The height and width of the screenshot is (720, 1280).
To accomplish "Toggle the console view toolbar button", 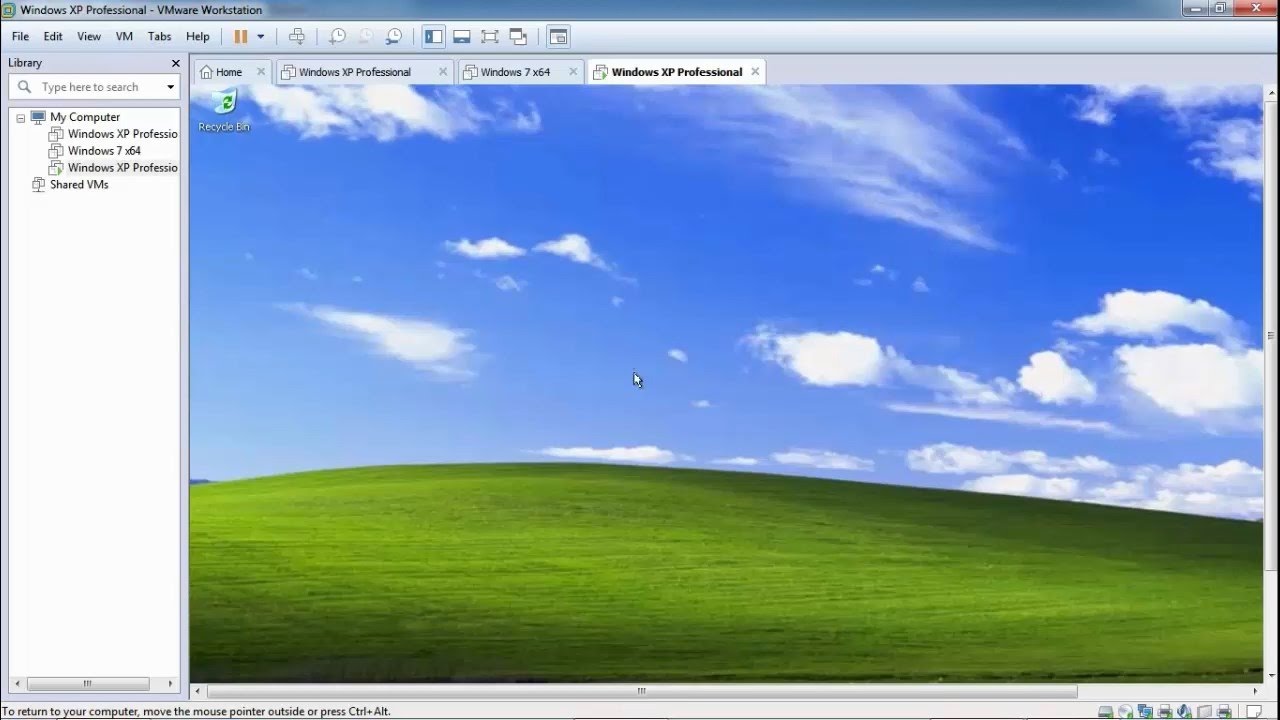I will pos(558,36).
